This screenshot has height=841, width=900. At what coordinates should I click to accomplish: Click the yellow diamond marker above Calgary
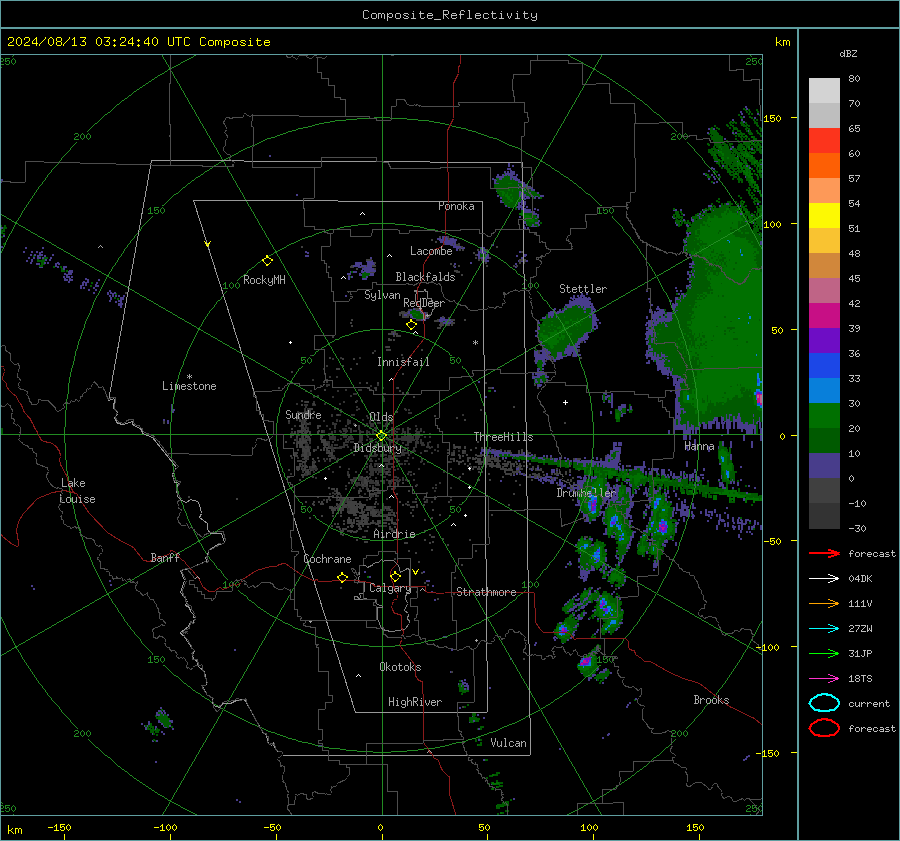395,576
